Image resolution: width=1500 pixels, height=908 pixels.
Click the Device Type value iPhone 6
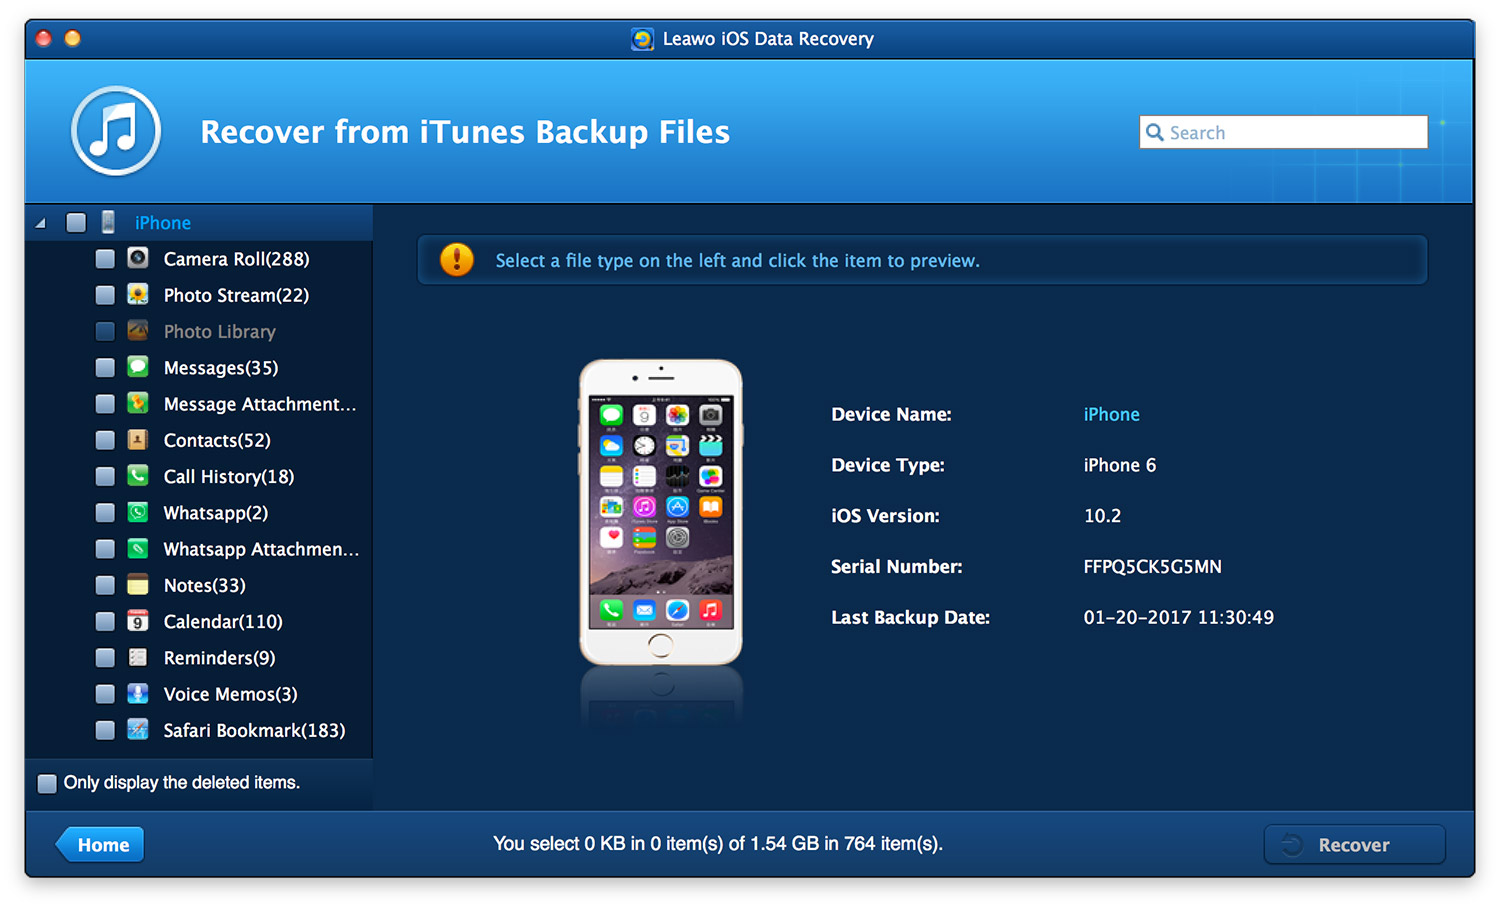[1119, 465]
